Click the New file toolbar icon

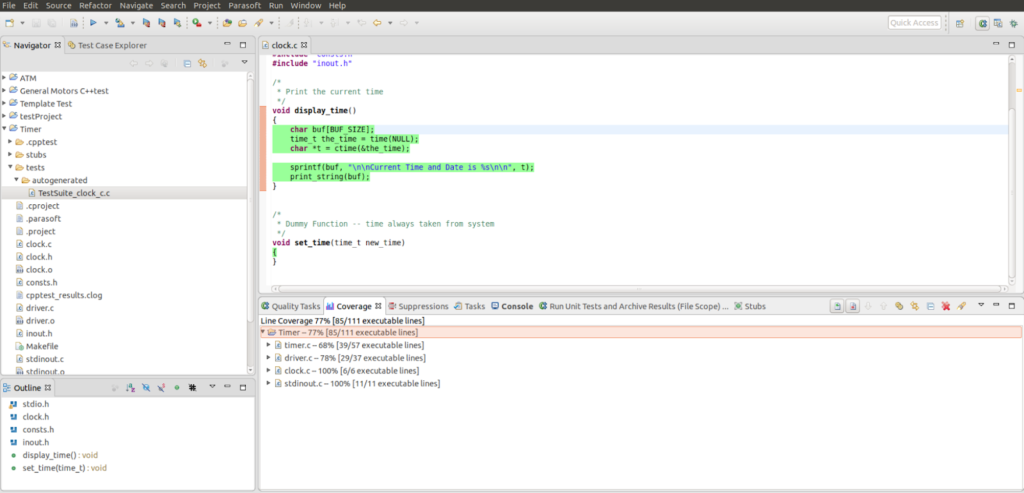point(9,22)
